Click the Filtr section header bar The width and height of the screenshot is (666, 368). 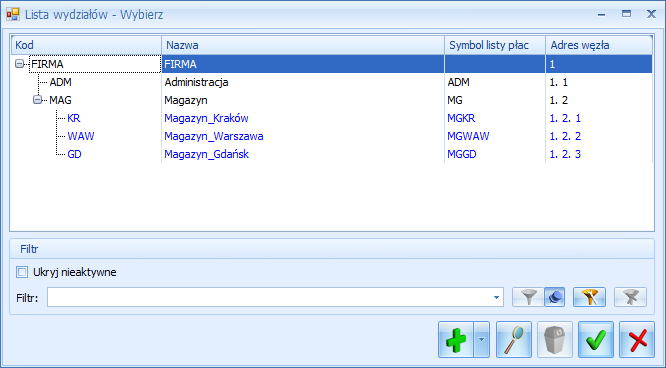(332, 249)
